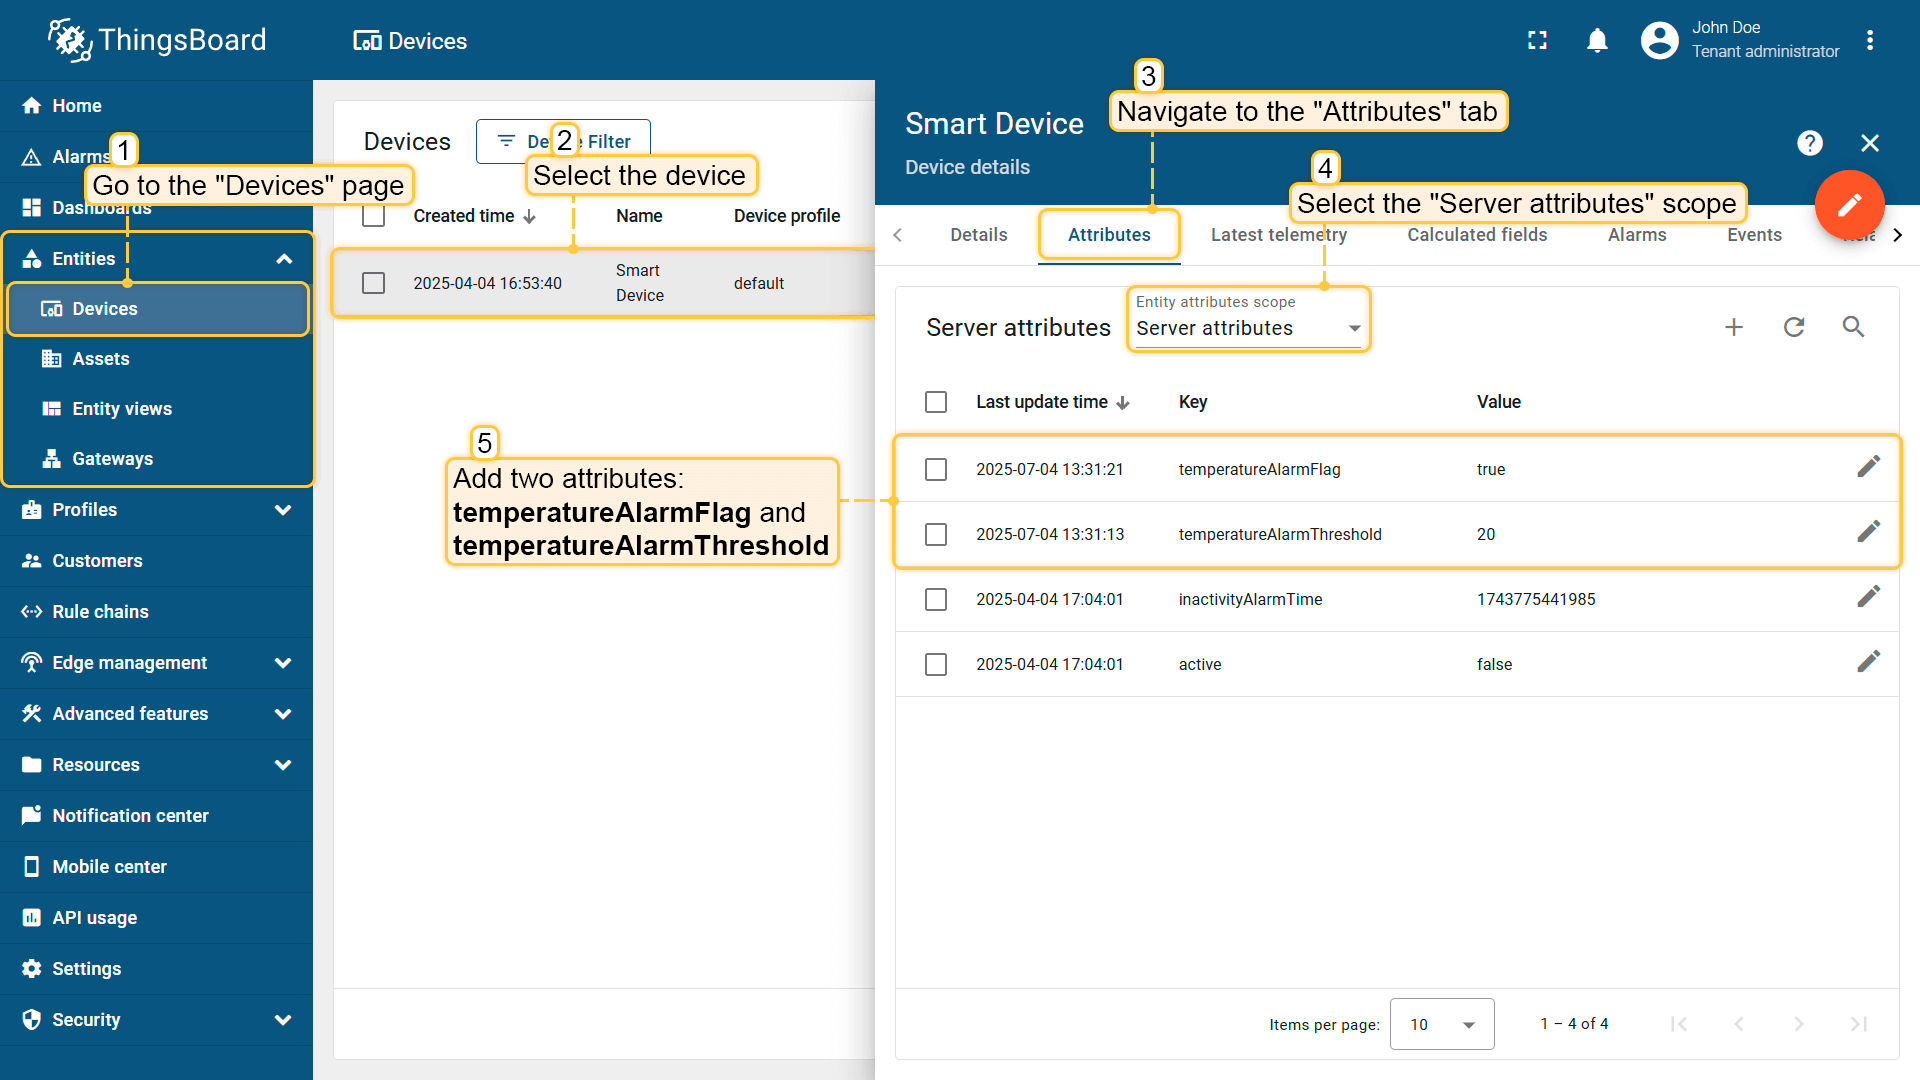Open the device details help icon
1920x1080 pixels.
[x=1809, y=143]
